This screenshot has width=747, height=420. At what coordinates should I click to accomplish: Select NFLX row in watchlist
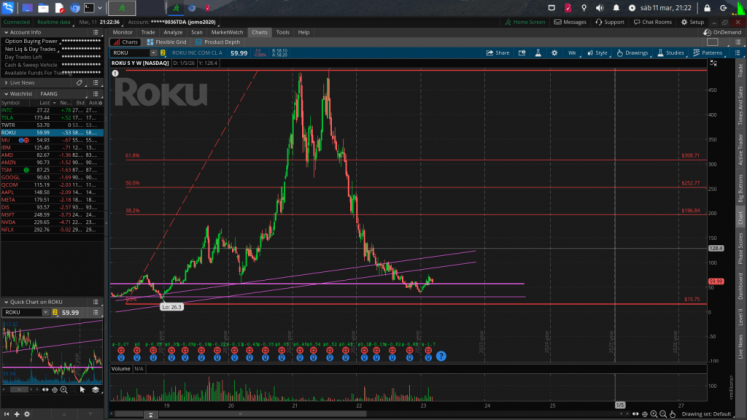click(51, 230)
